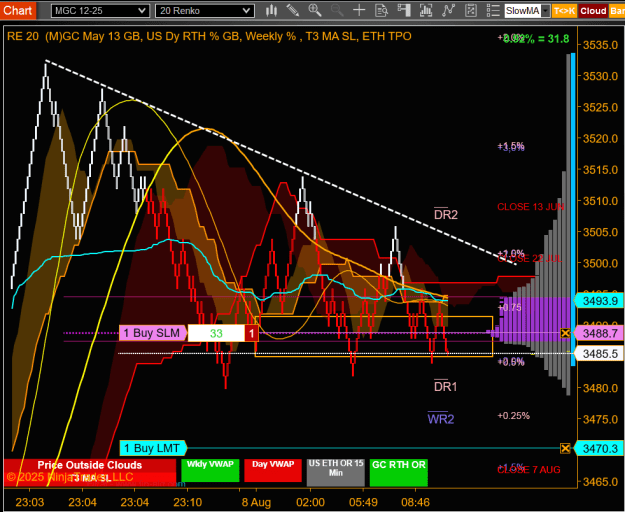Click the CLOSE 7 AUG label
The width and height of the screenshot is (625, 512).
coord(529,470)
